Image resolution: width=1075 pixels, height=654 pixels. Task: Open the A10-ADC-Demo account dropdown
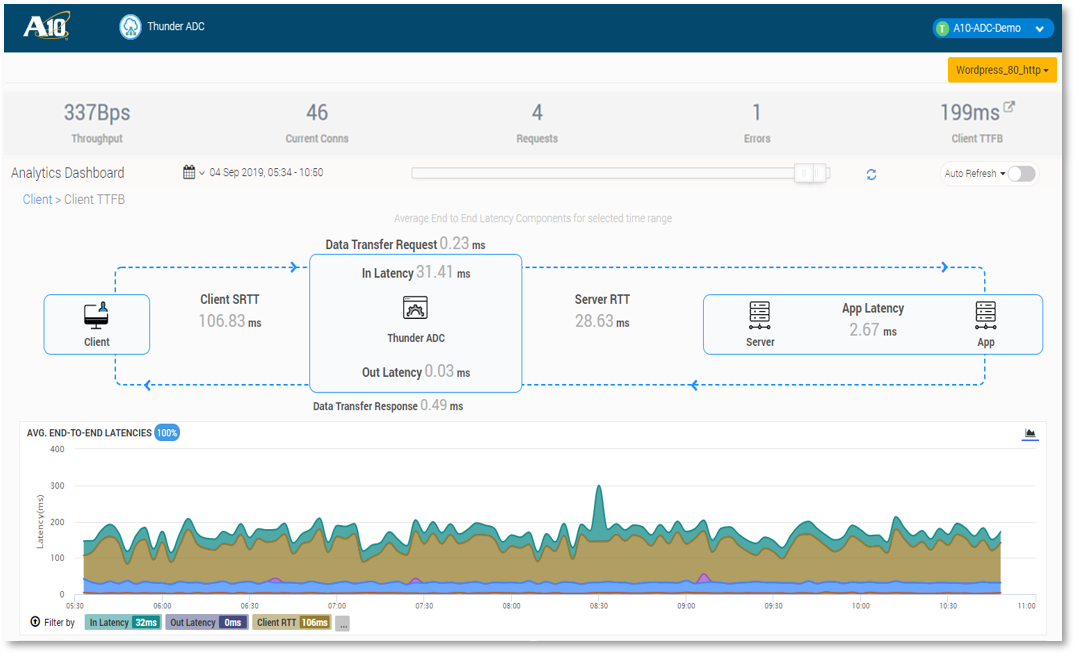pos(993,28)
